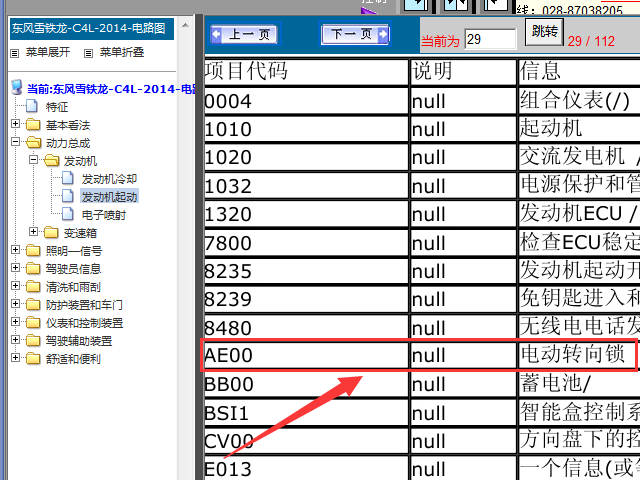Click the 清洗和雨刮 folder icon
Image resolution: width=640 pixels, height=480 pixels.
pos(33,286)
